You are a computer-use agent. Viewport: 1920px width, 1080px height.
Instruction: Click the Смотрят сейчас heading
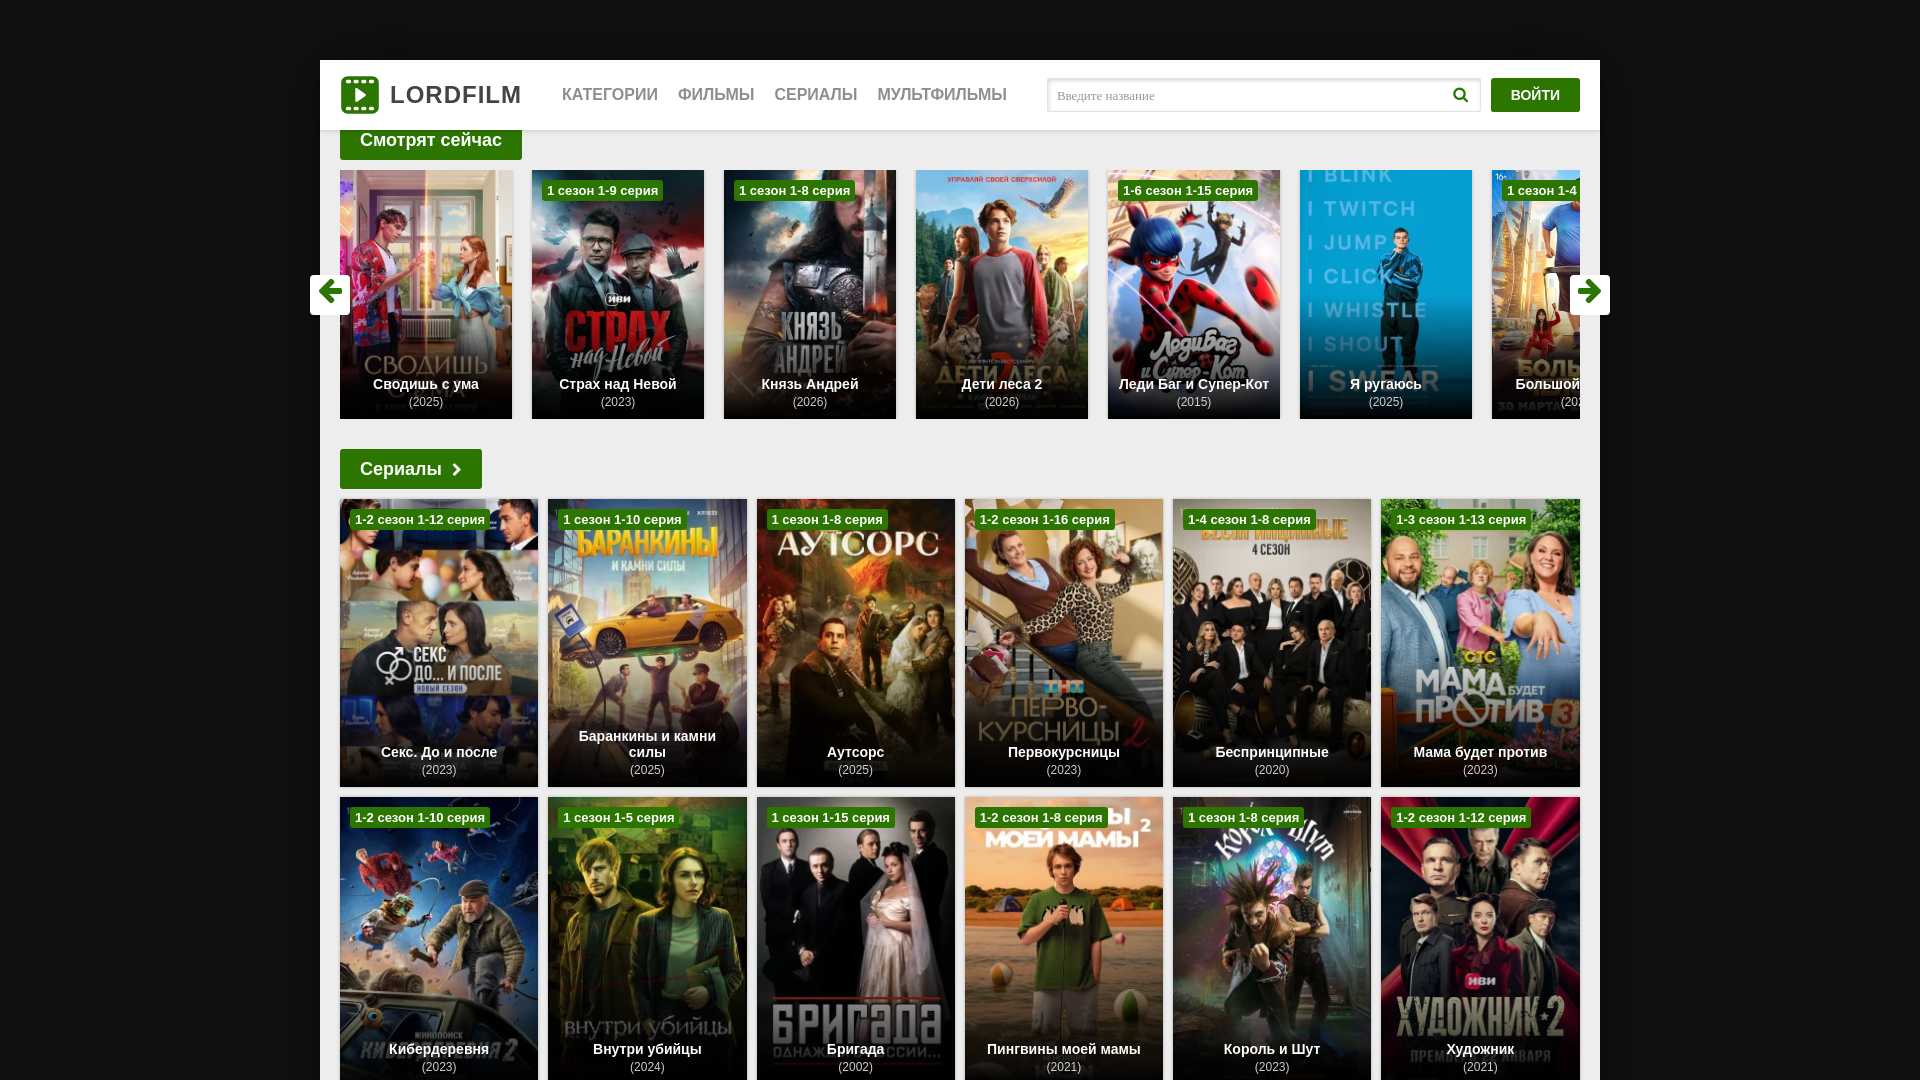click(x=431, y=141)
